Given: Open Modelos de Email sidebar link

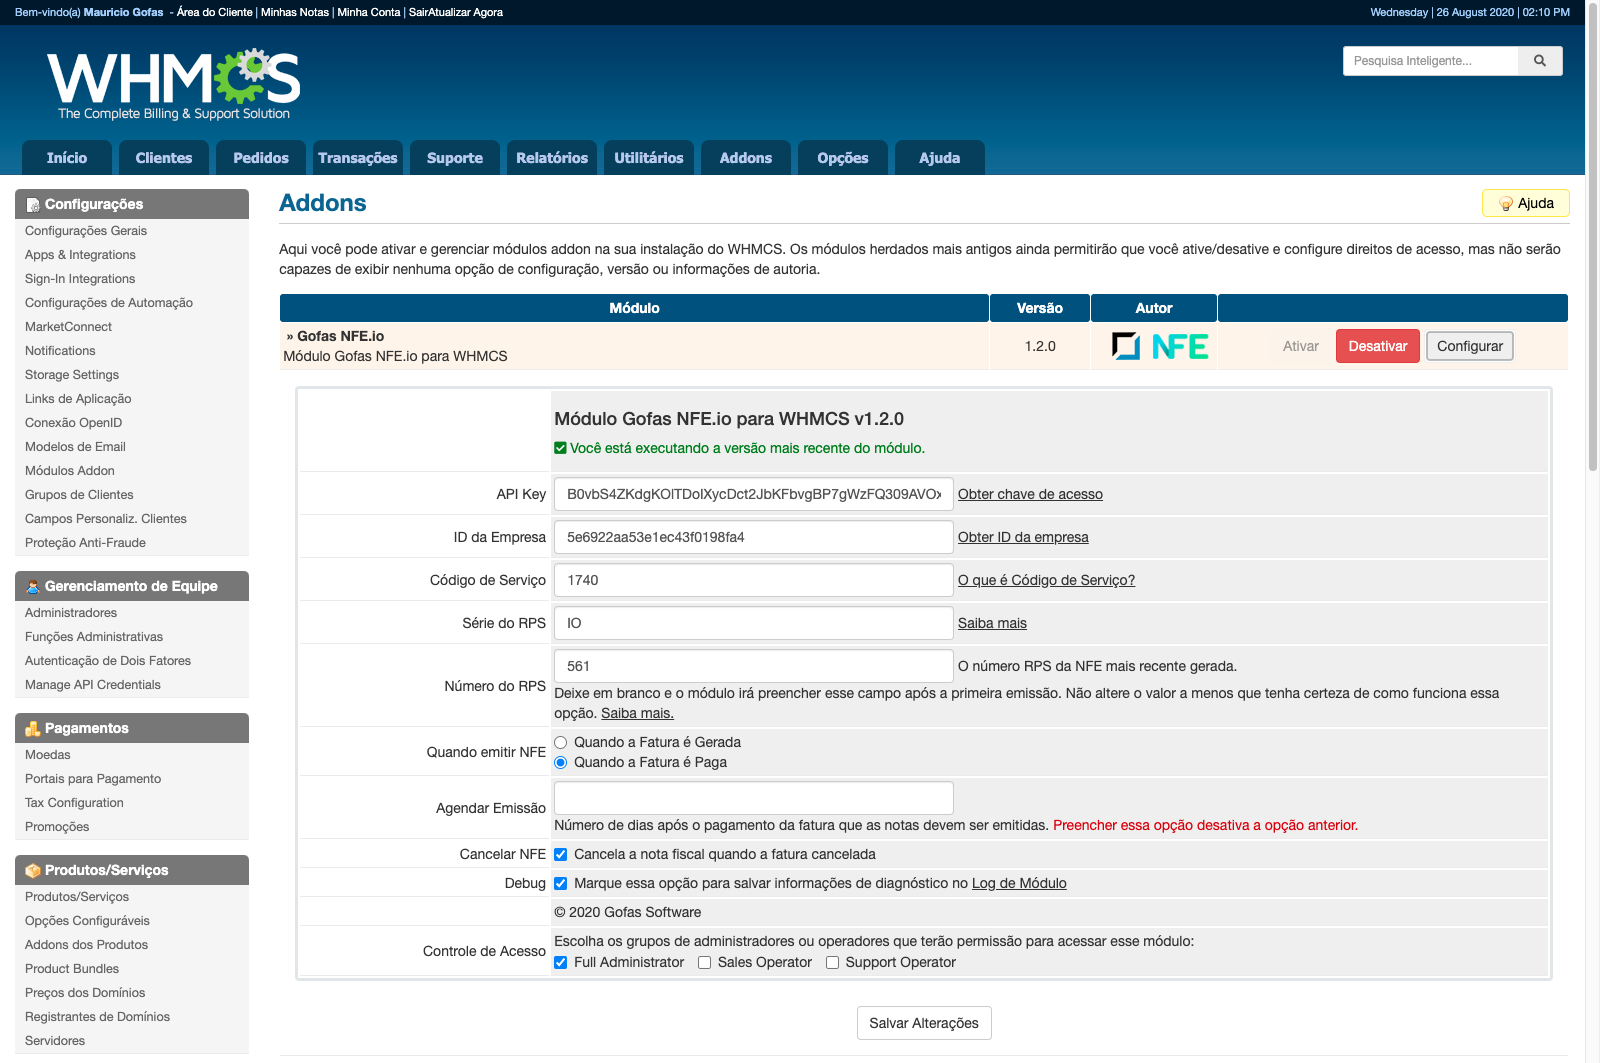Looking at the screenshot, I should pos(75,447).
